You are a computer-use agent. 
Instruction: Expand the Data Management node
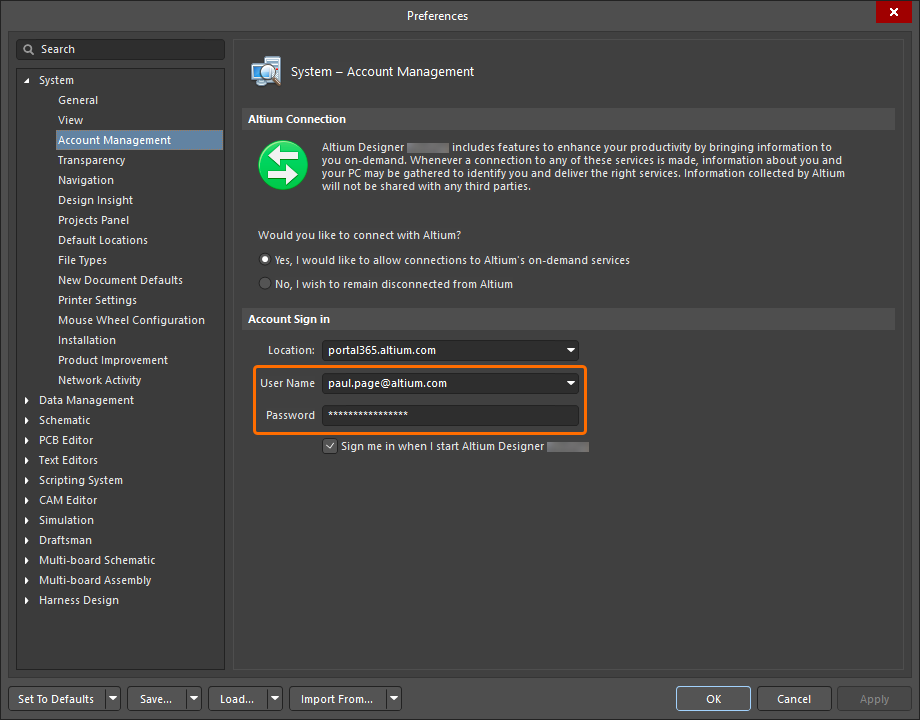[x=26, y=400]
